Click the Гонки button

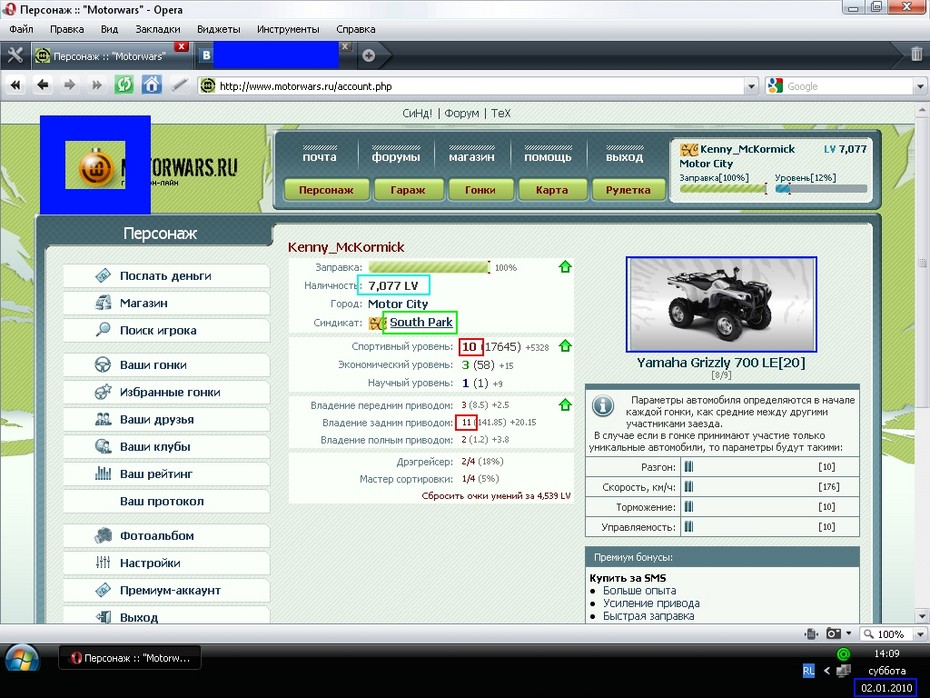480,190
